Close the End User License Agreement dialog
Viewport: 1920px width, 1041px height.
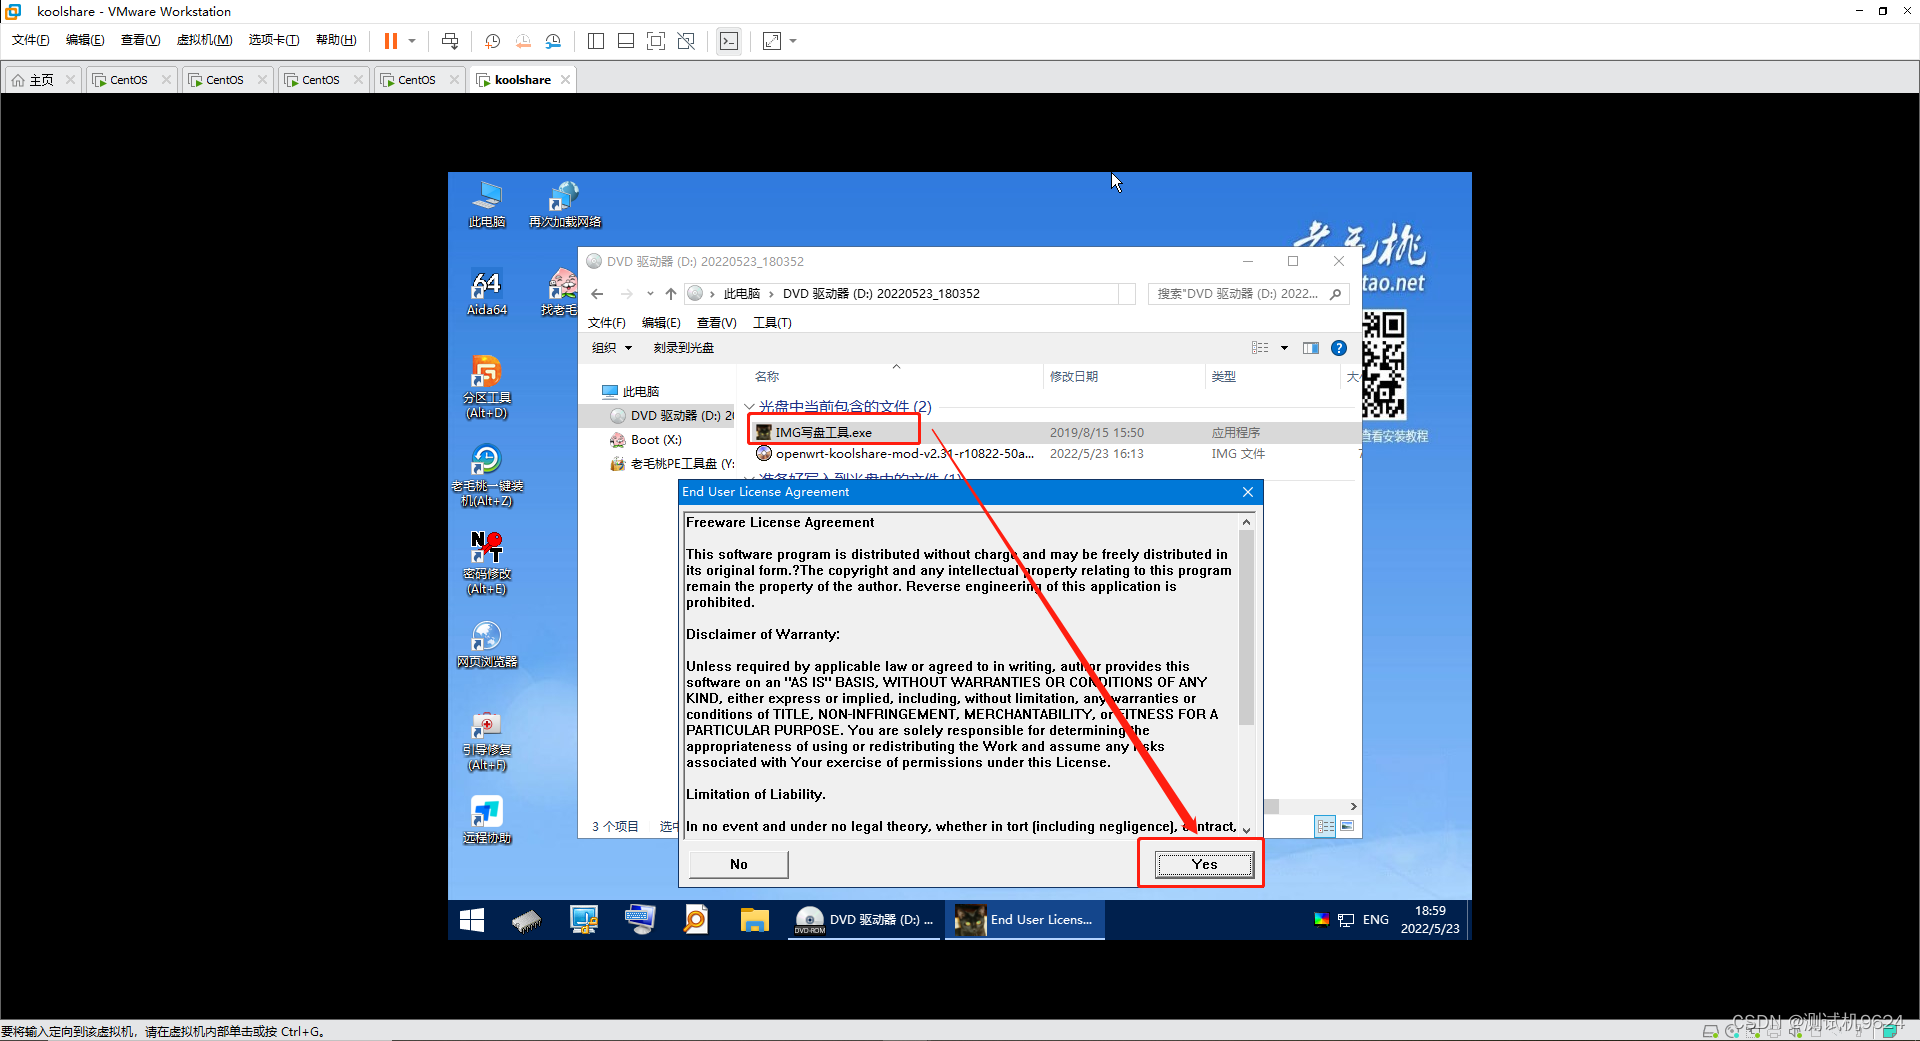(x=1247, y=492)
